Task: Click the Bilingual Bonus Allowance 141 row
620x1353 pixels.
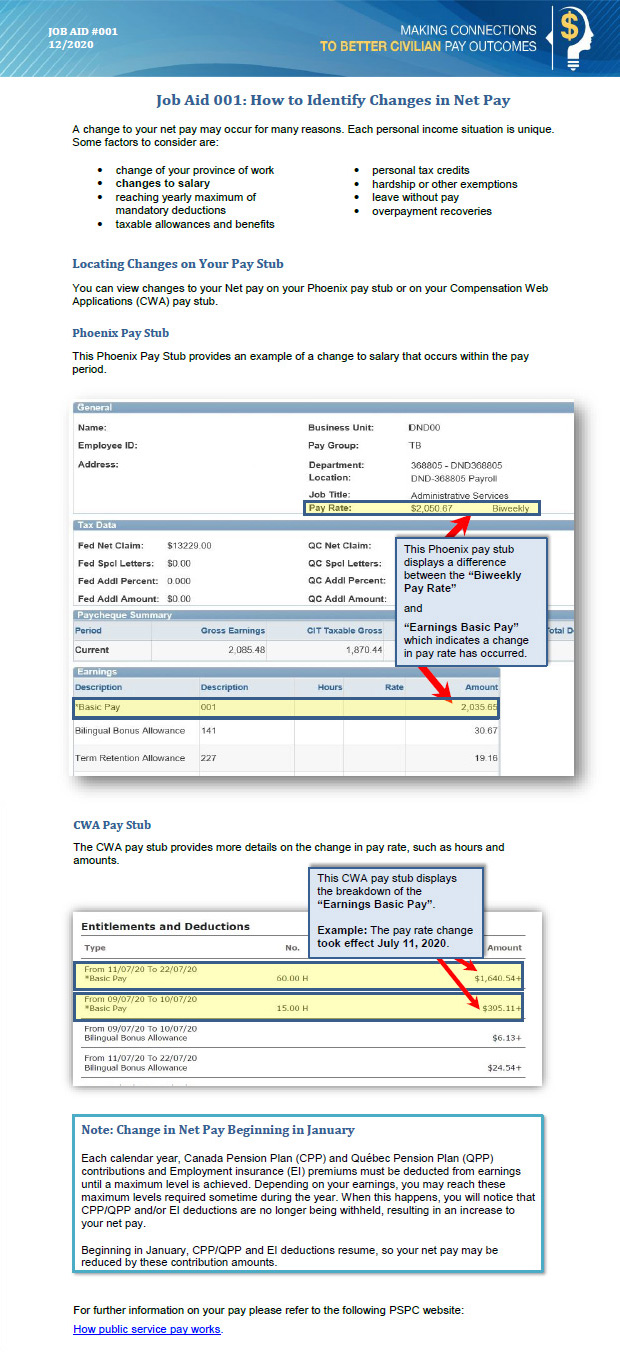Action: click(x=285, y=731)
